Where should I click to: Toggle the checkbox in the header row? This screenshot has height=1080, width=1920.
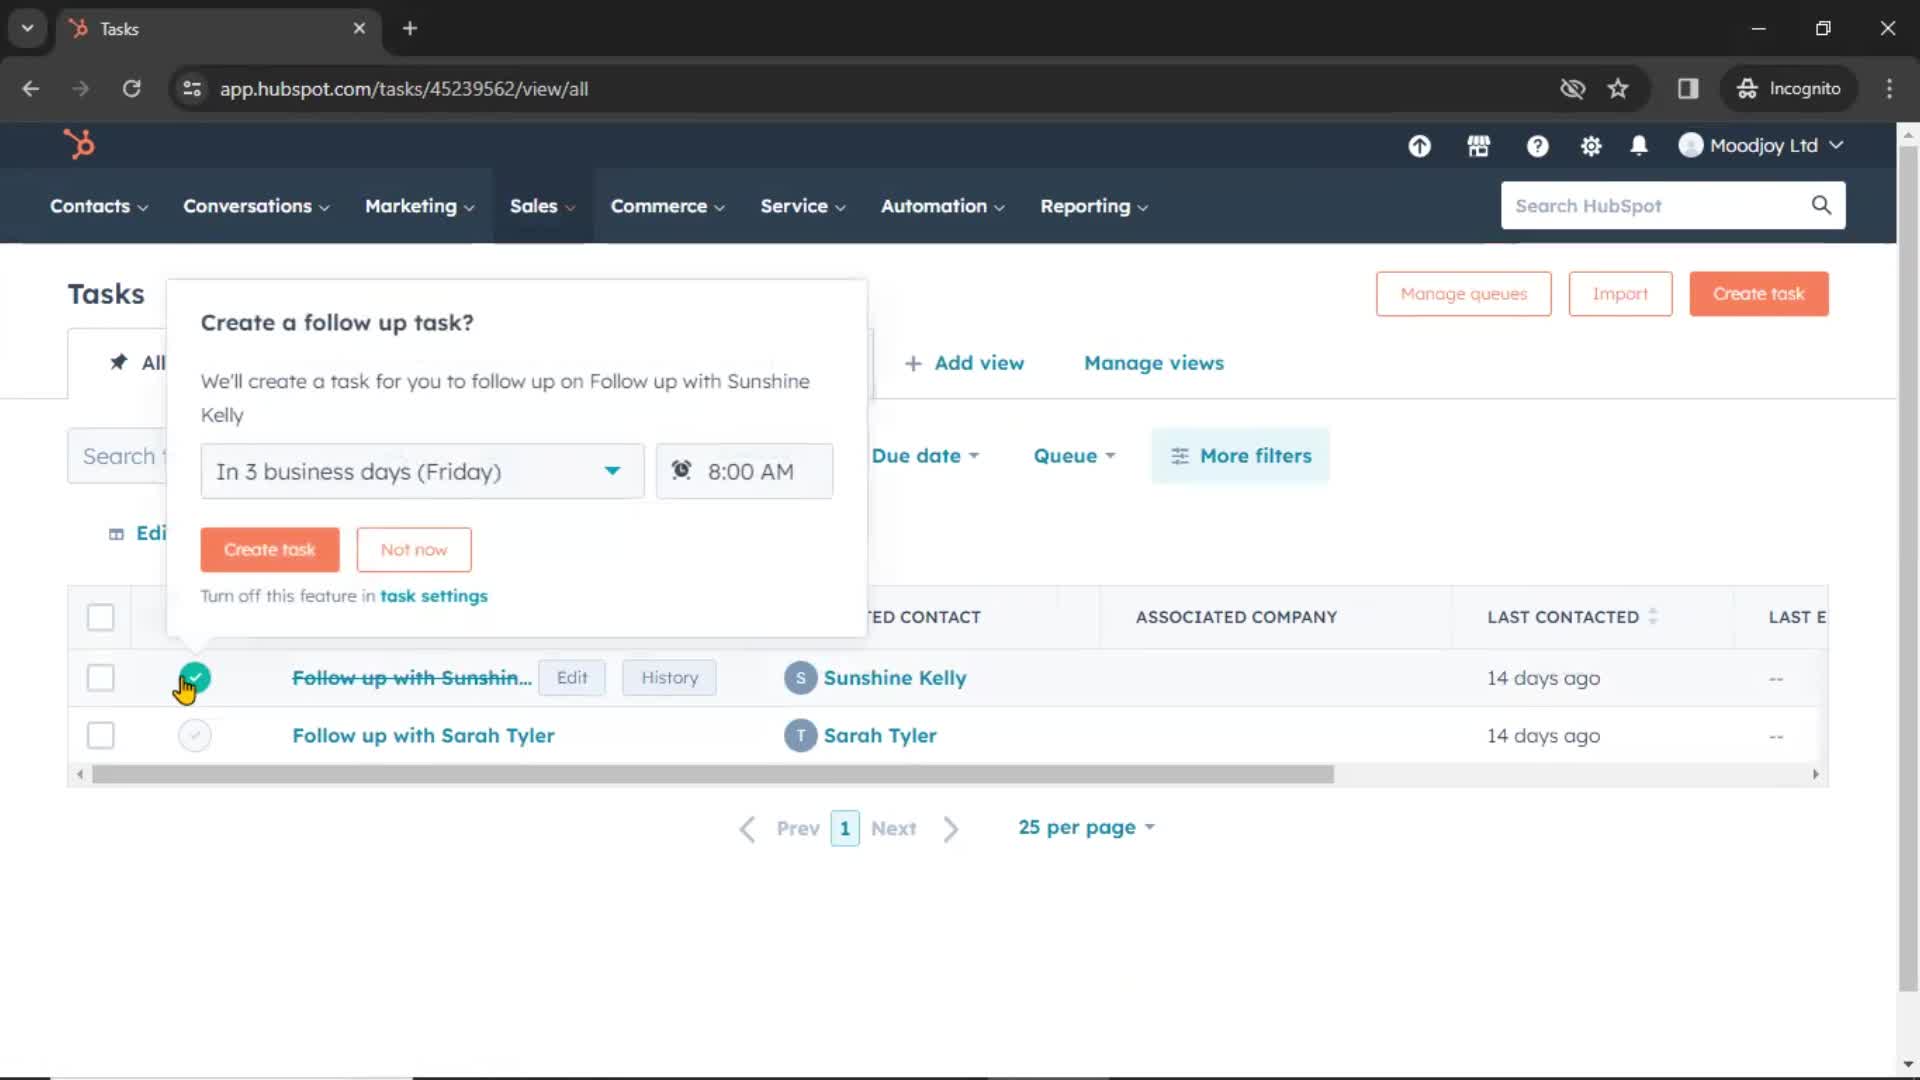[x=100, y=616]
